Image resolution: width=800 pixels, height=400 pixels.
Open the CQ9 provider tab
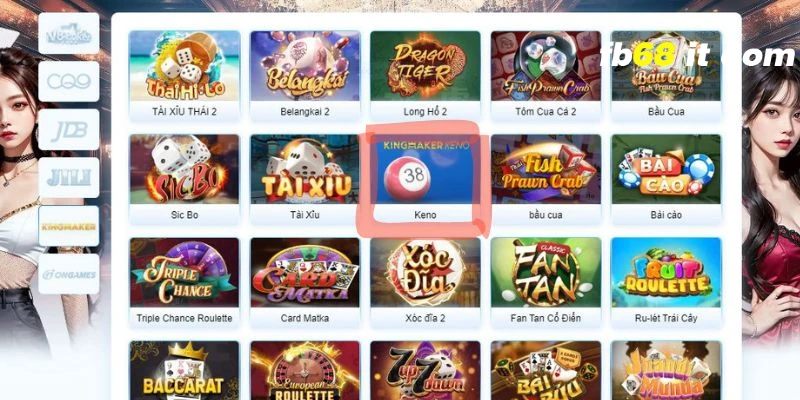pos(68,82)
